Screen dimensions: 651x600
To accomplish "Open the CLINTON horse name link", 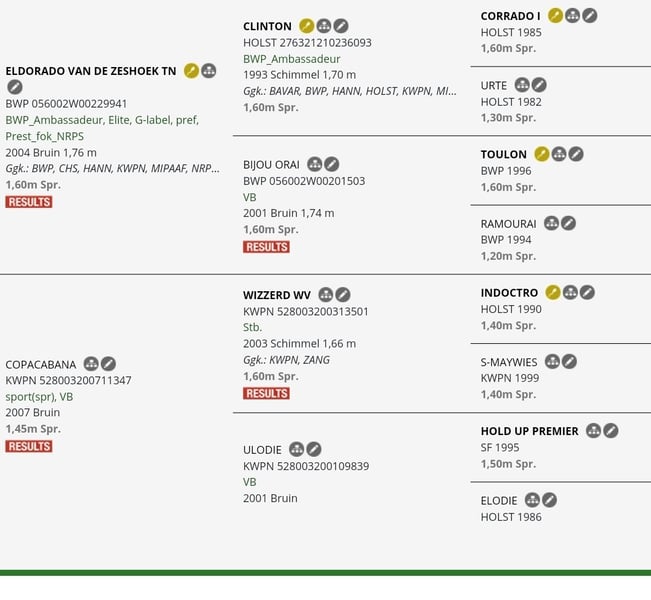I will click(x=267, y=26).
